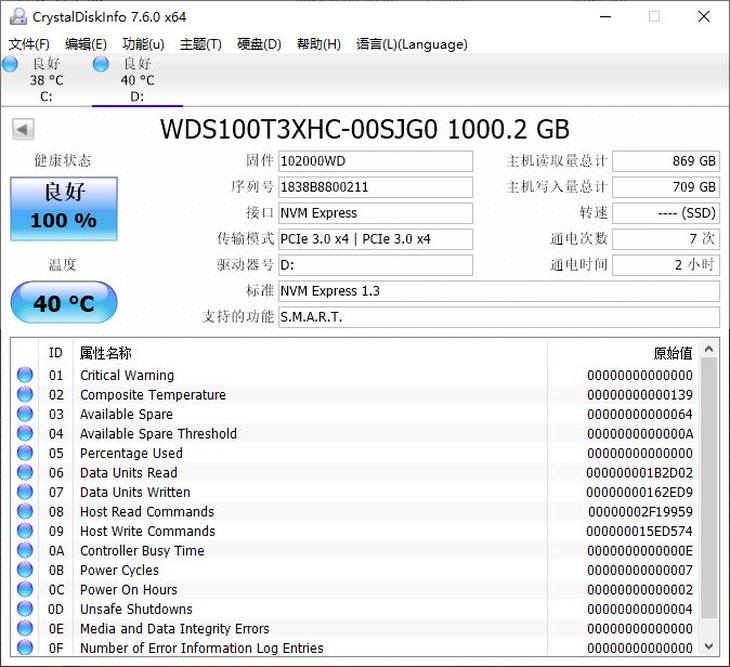Click the status icon for Number of Error Information Log Entries

click(25, 647)
